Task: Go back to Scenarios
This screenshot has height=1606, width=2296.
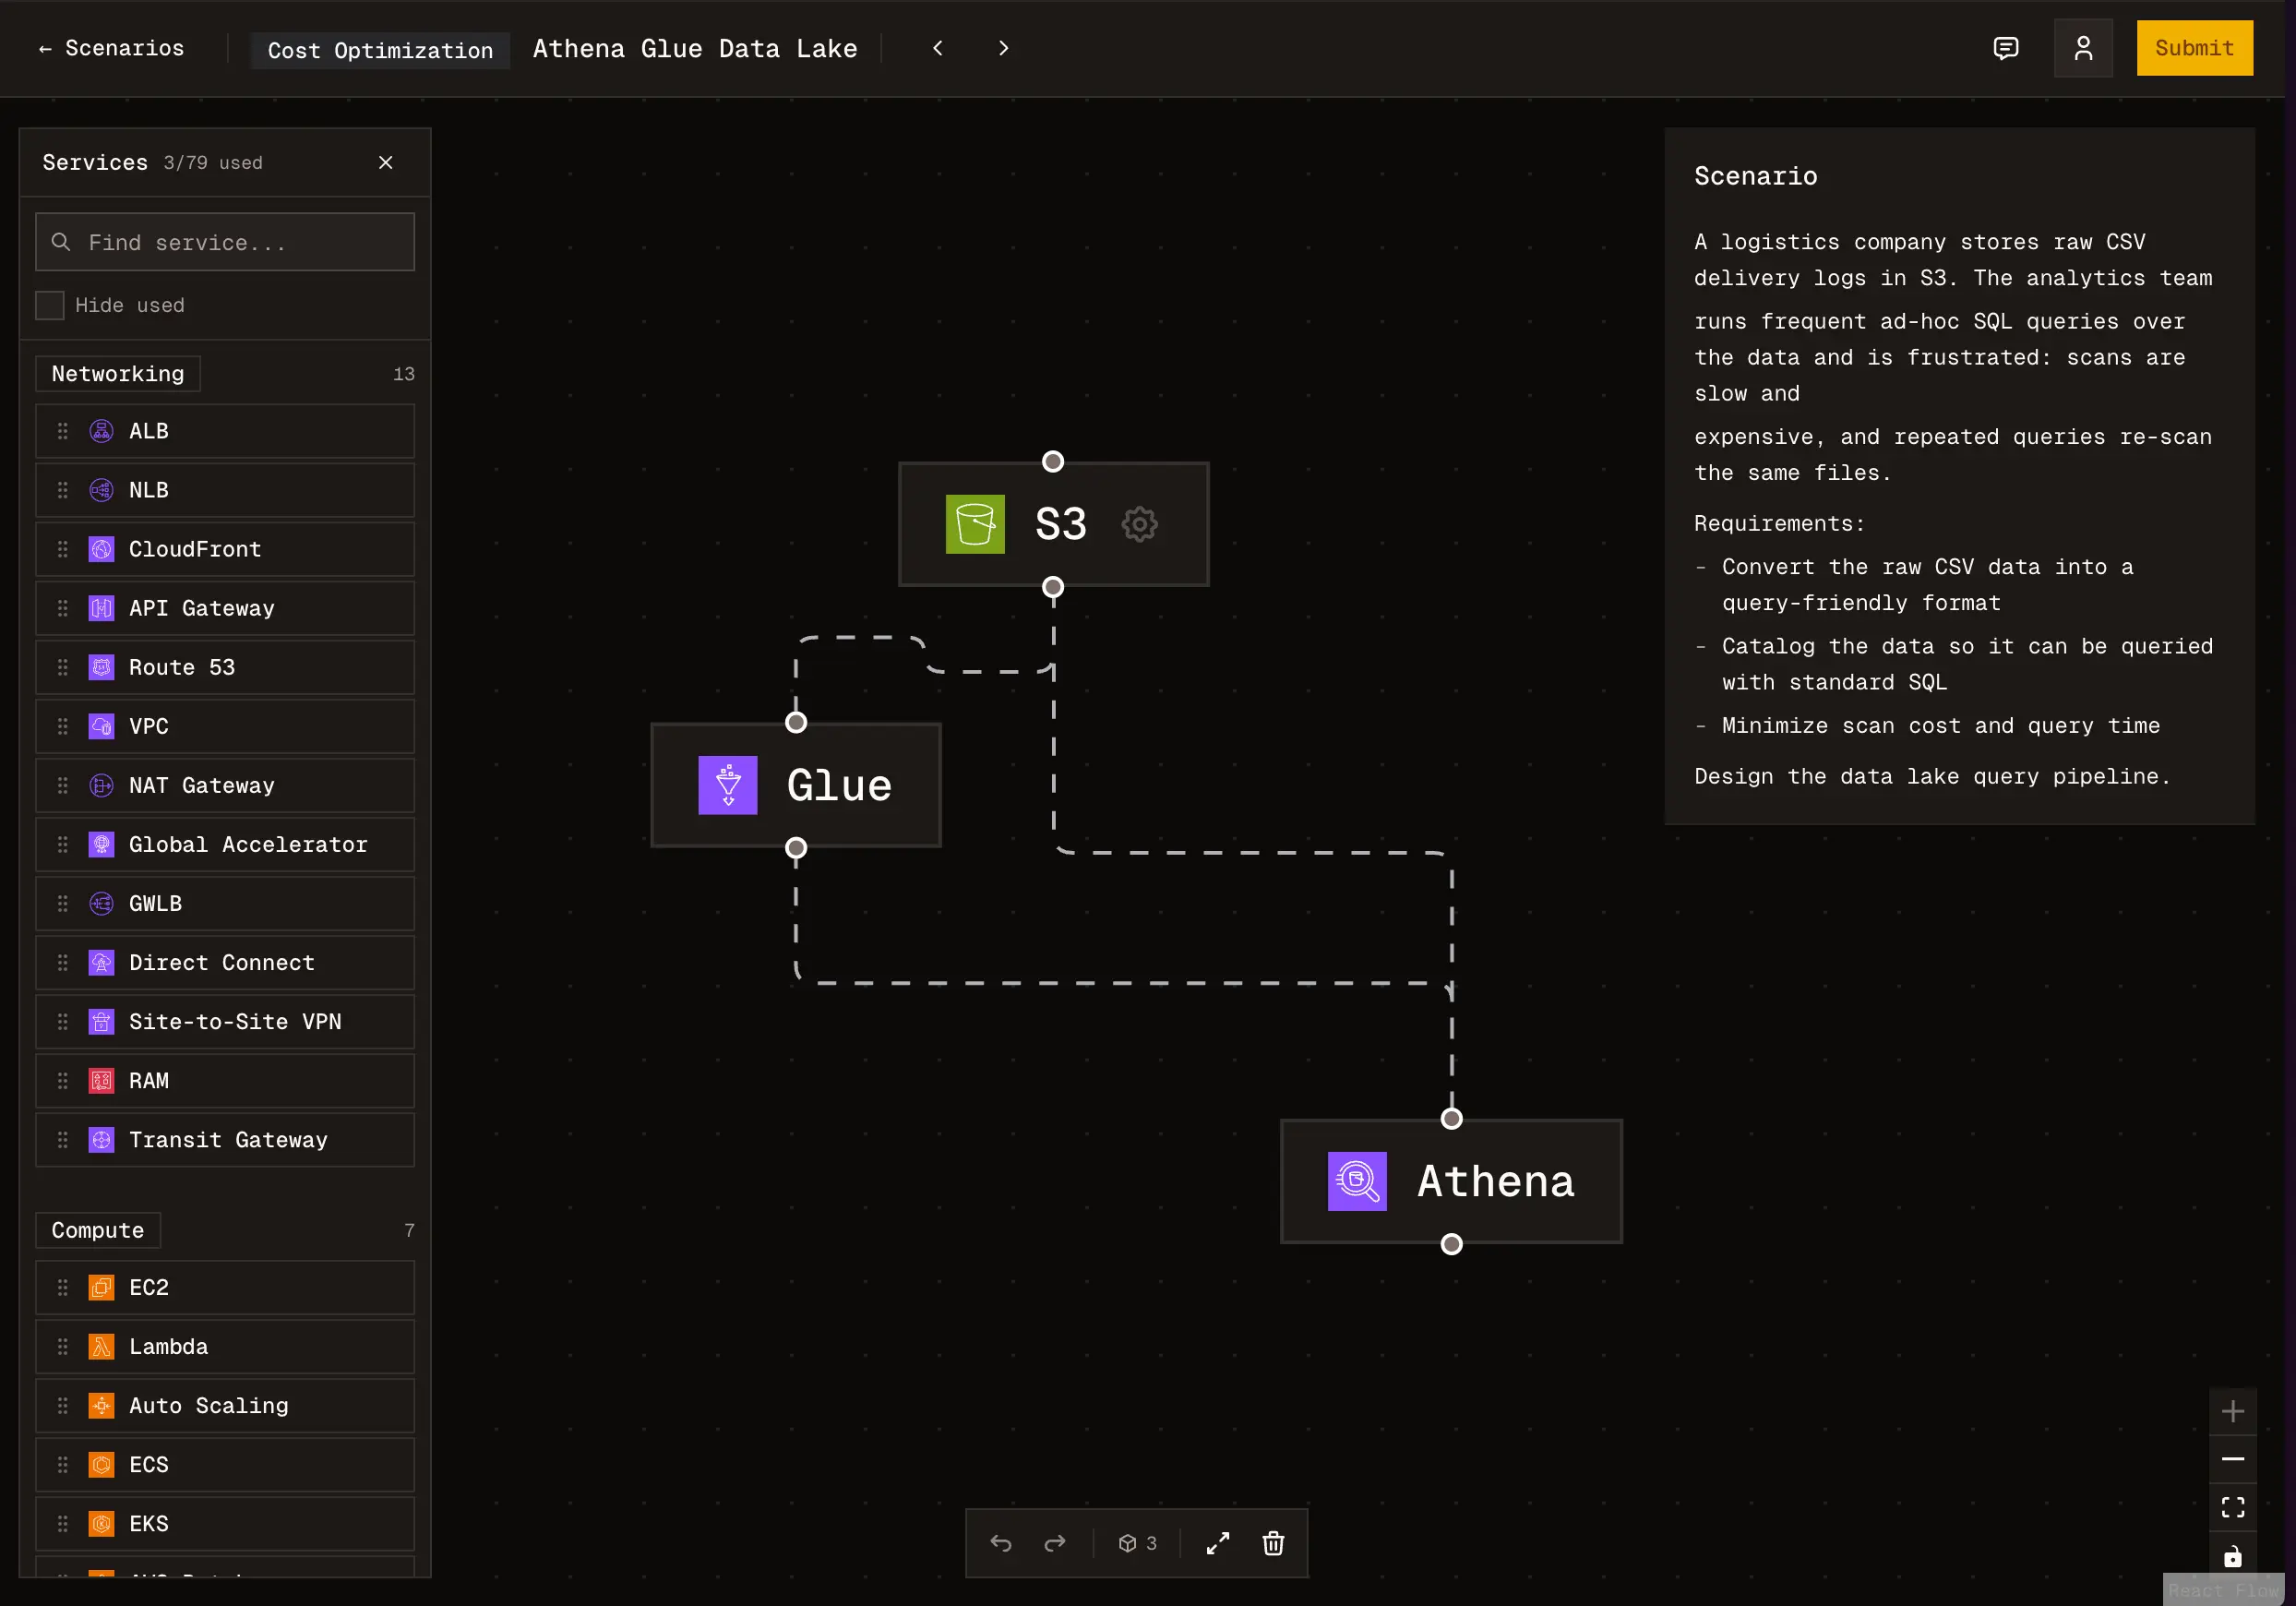Action: (x=111, y=48)
